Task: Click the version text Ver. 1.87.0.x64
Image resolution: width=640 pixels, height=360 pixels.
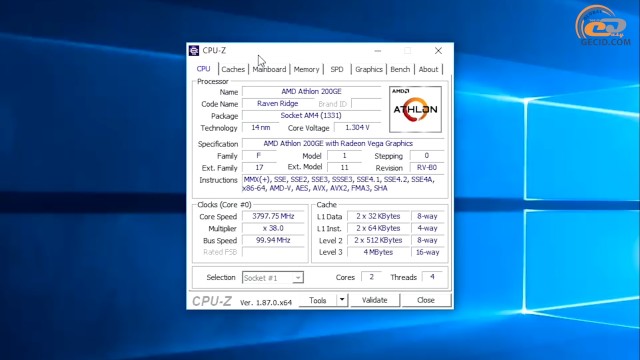Action: point(266,303)
